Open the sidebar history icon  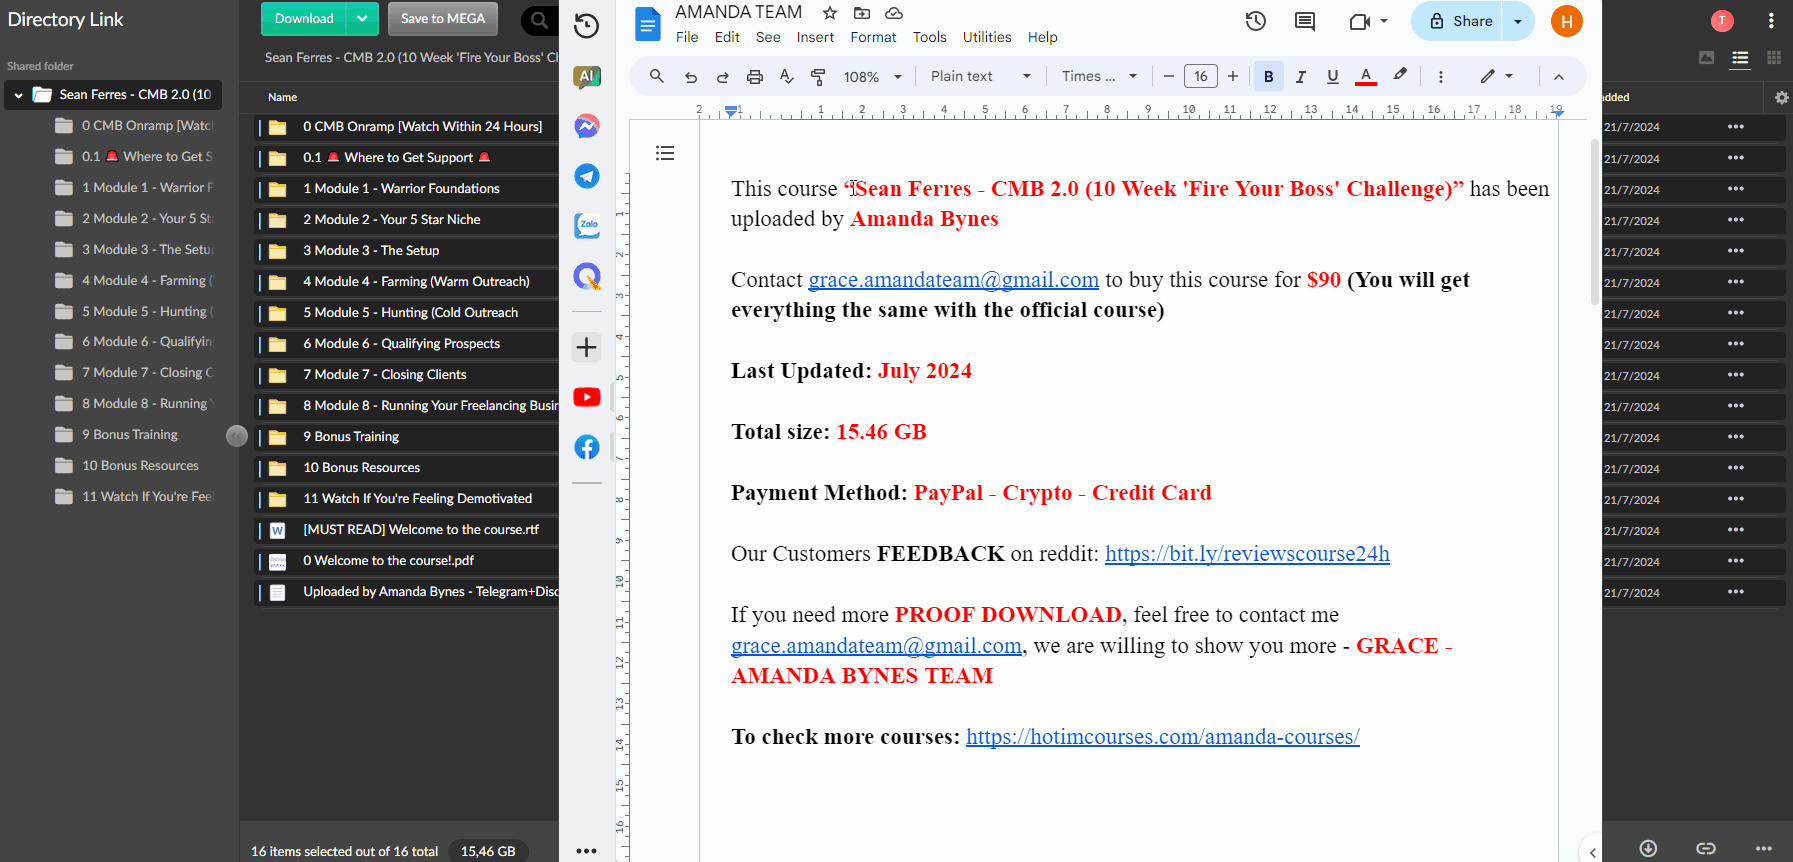[x=587, y=26]
